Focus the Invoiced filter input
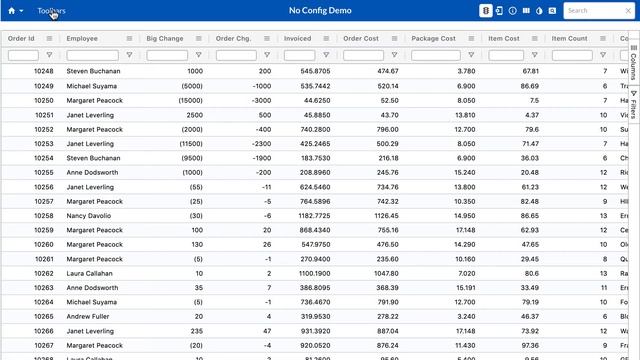Screen dimensions: 640x360 coord(300,55)
